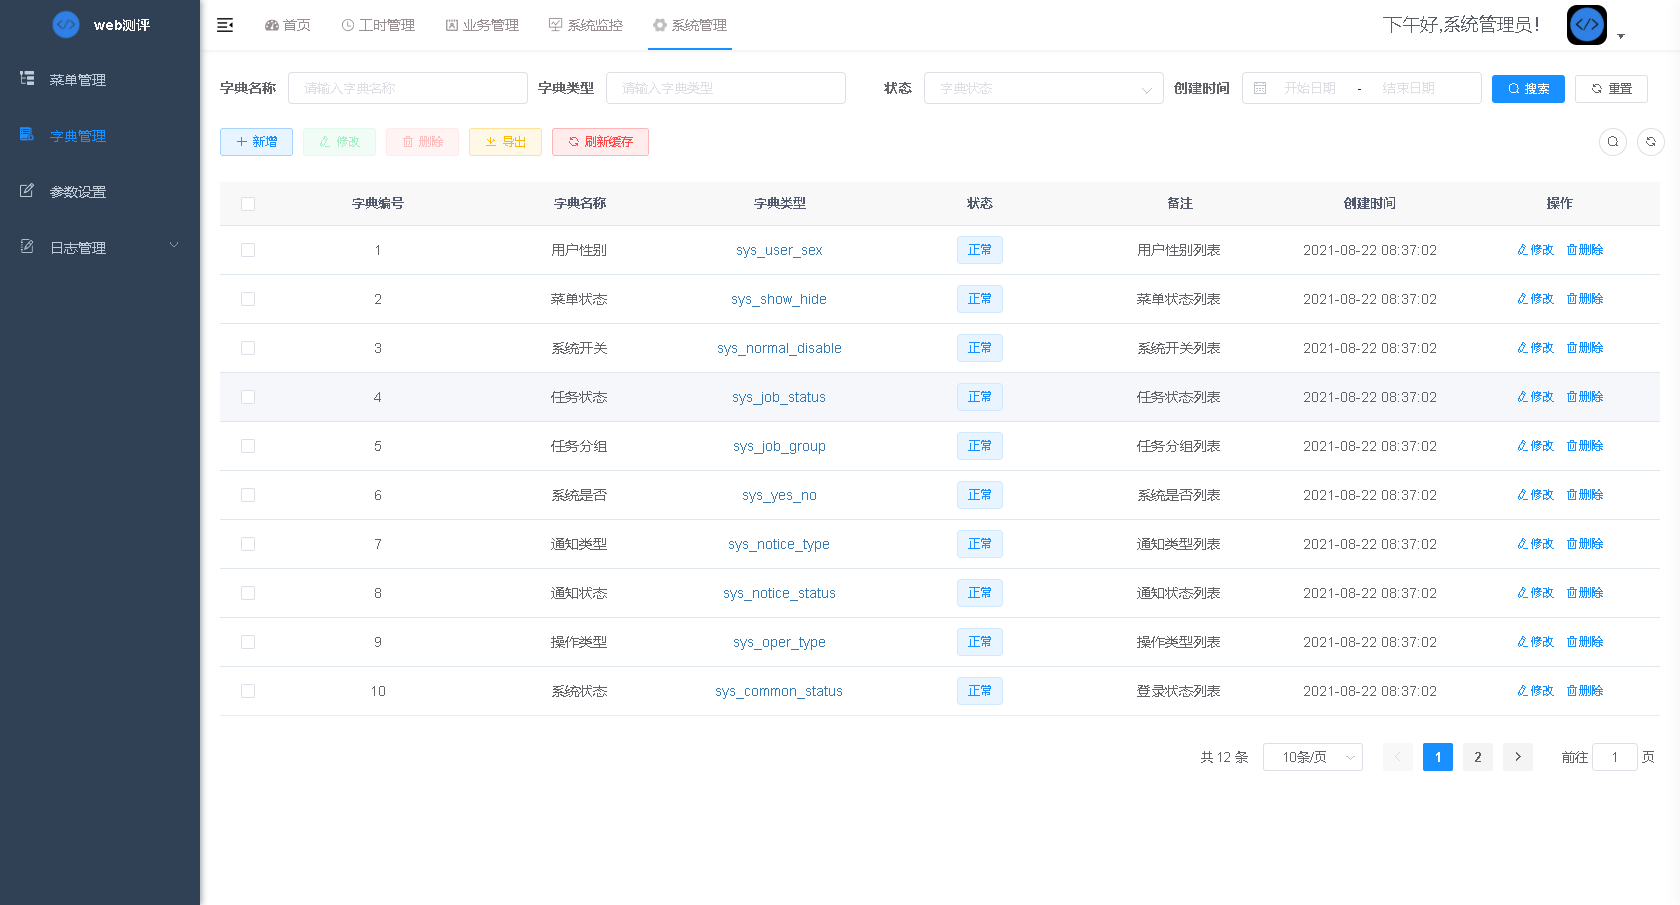Click the refresh table icon at top right
The image size is (1680, 905).
(1650, 141)
